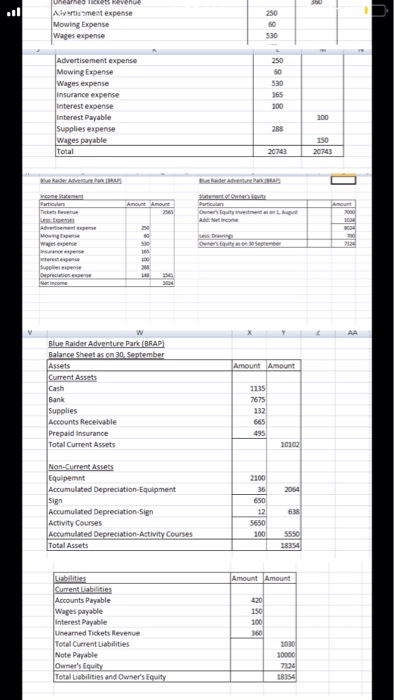Screen dimensions: 394x700
Task: Click net sign value 638
Action: pos(294,512)
